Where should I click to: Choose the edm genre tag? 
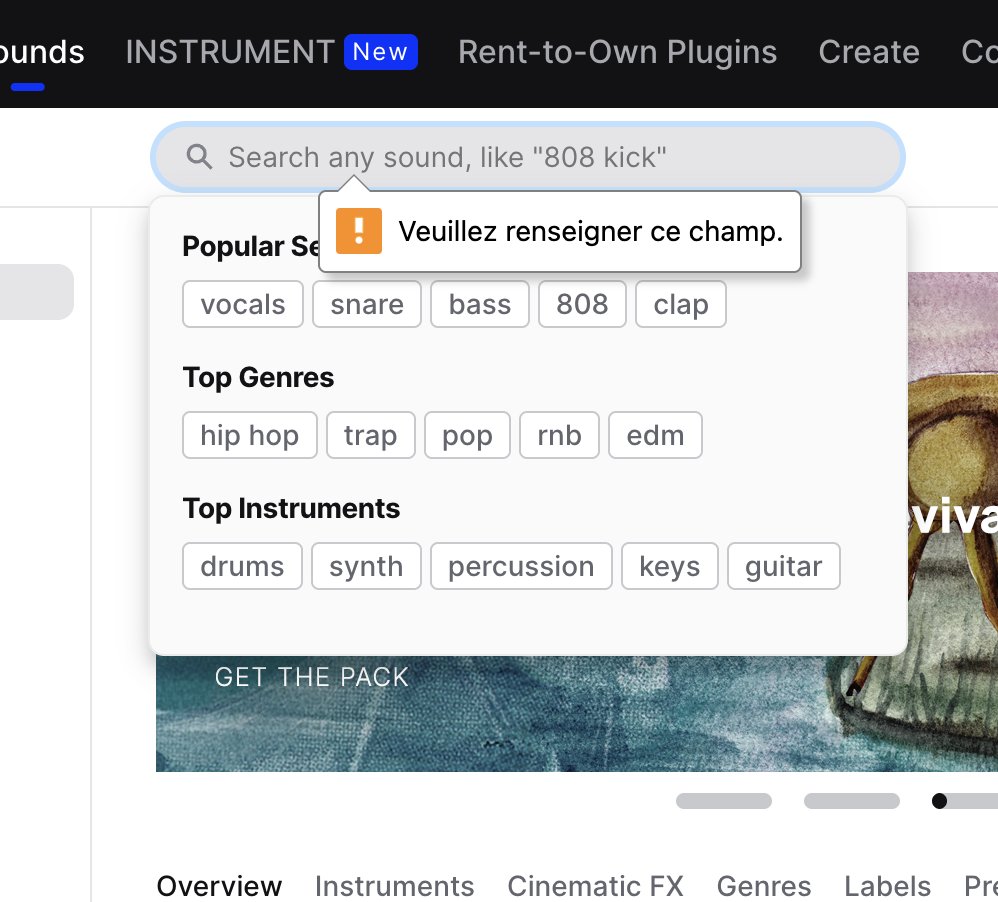click(x=656, y=435)
